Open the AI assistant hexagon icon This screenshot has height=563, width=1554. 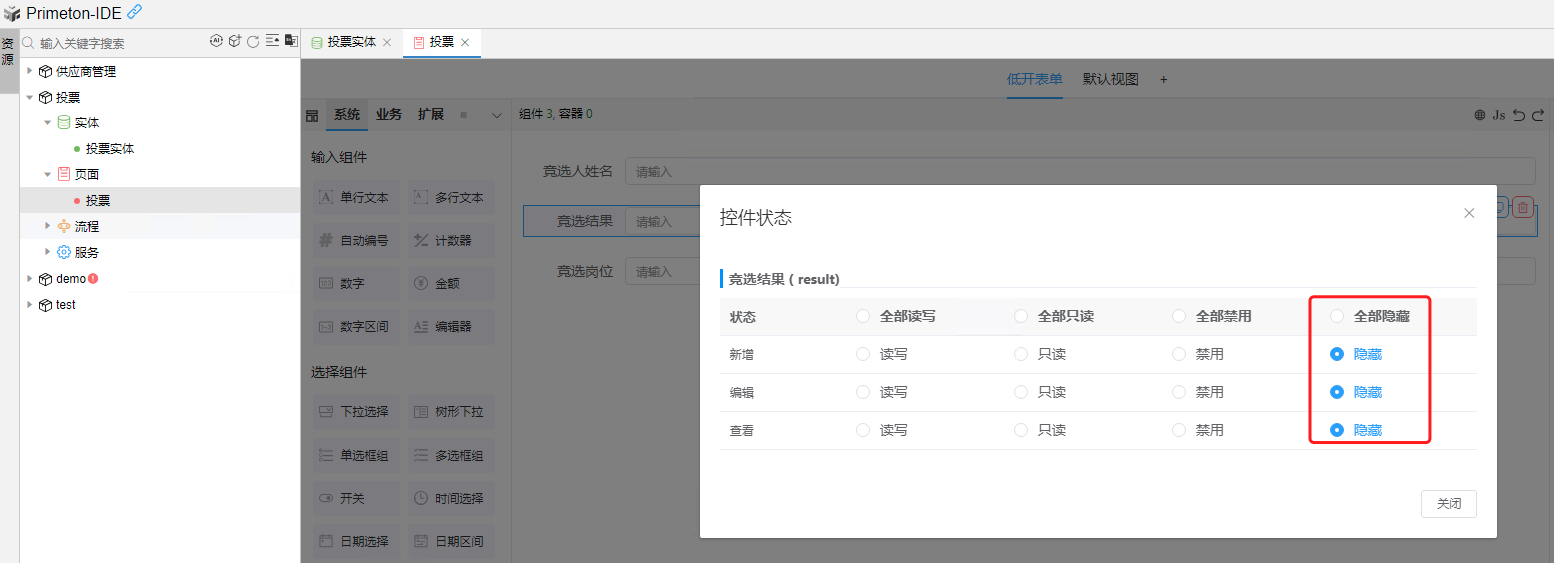(216, 42)
